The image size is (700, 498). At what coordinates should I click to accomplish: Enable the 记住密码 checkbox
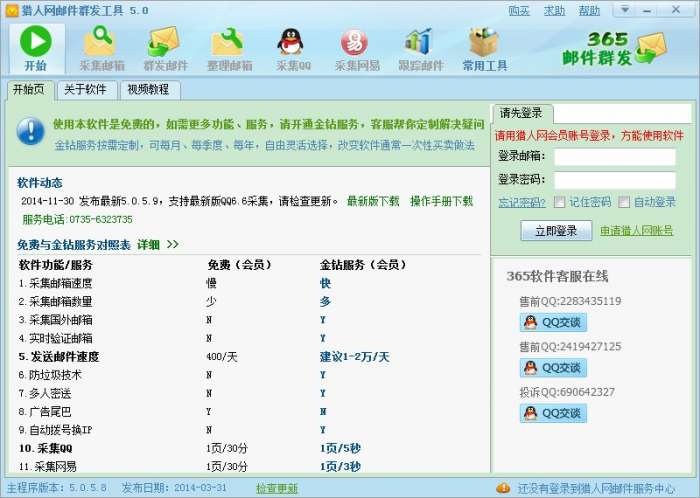pyautogui.click(x=559, y=202)
